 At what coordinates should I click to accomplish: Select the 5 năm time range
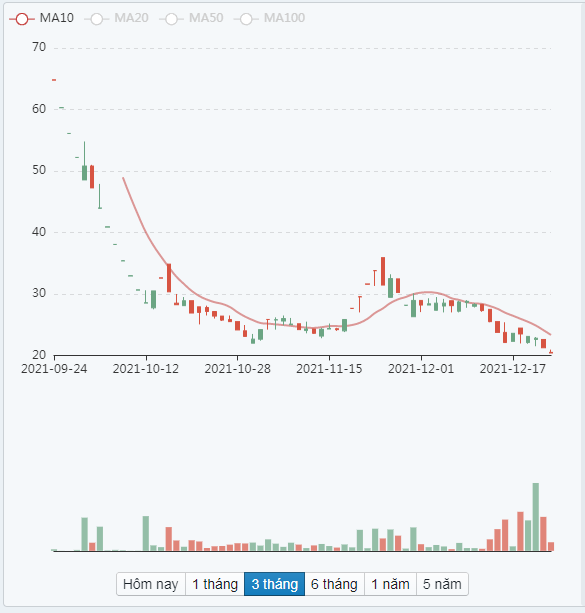tap(442, 584)
